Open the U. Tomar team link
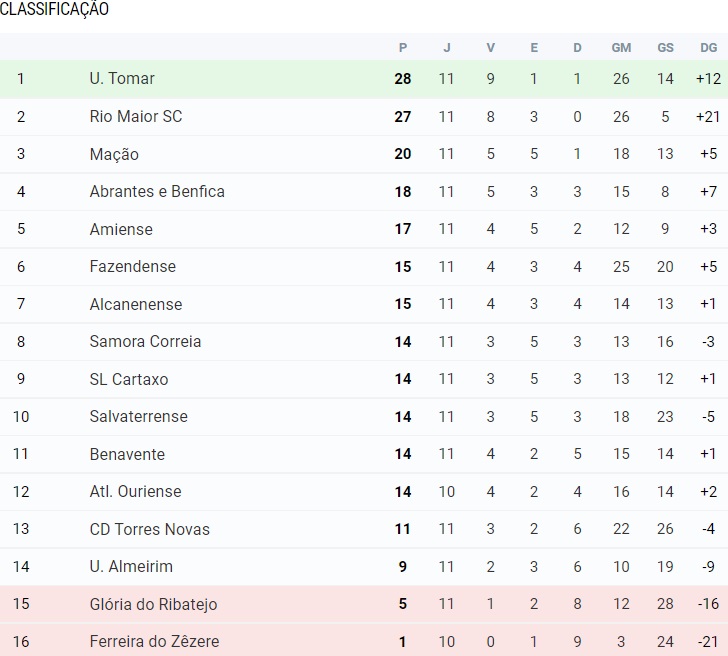Viewport: 728px width, 656px height. (122, 79)
